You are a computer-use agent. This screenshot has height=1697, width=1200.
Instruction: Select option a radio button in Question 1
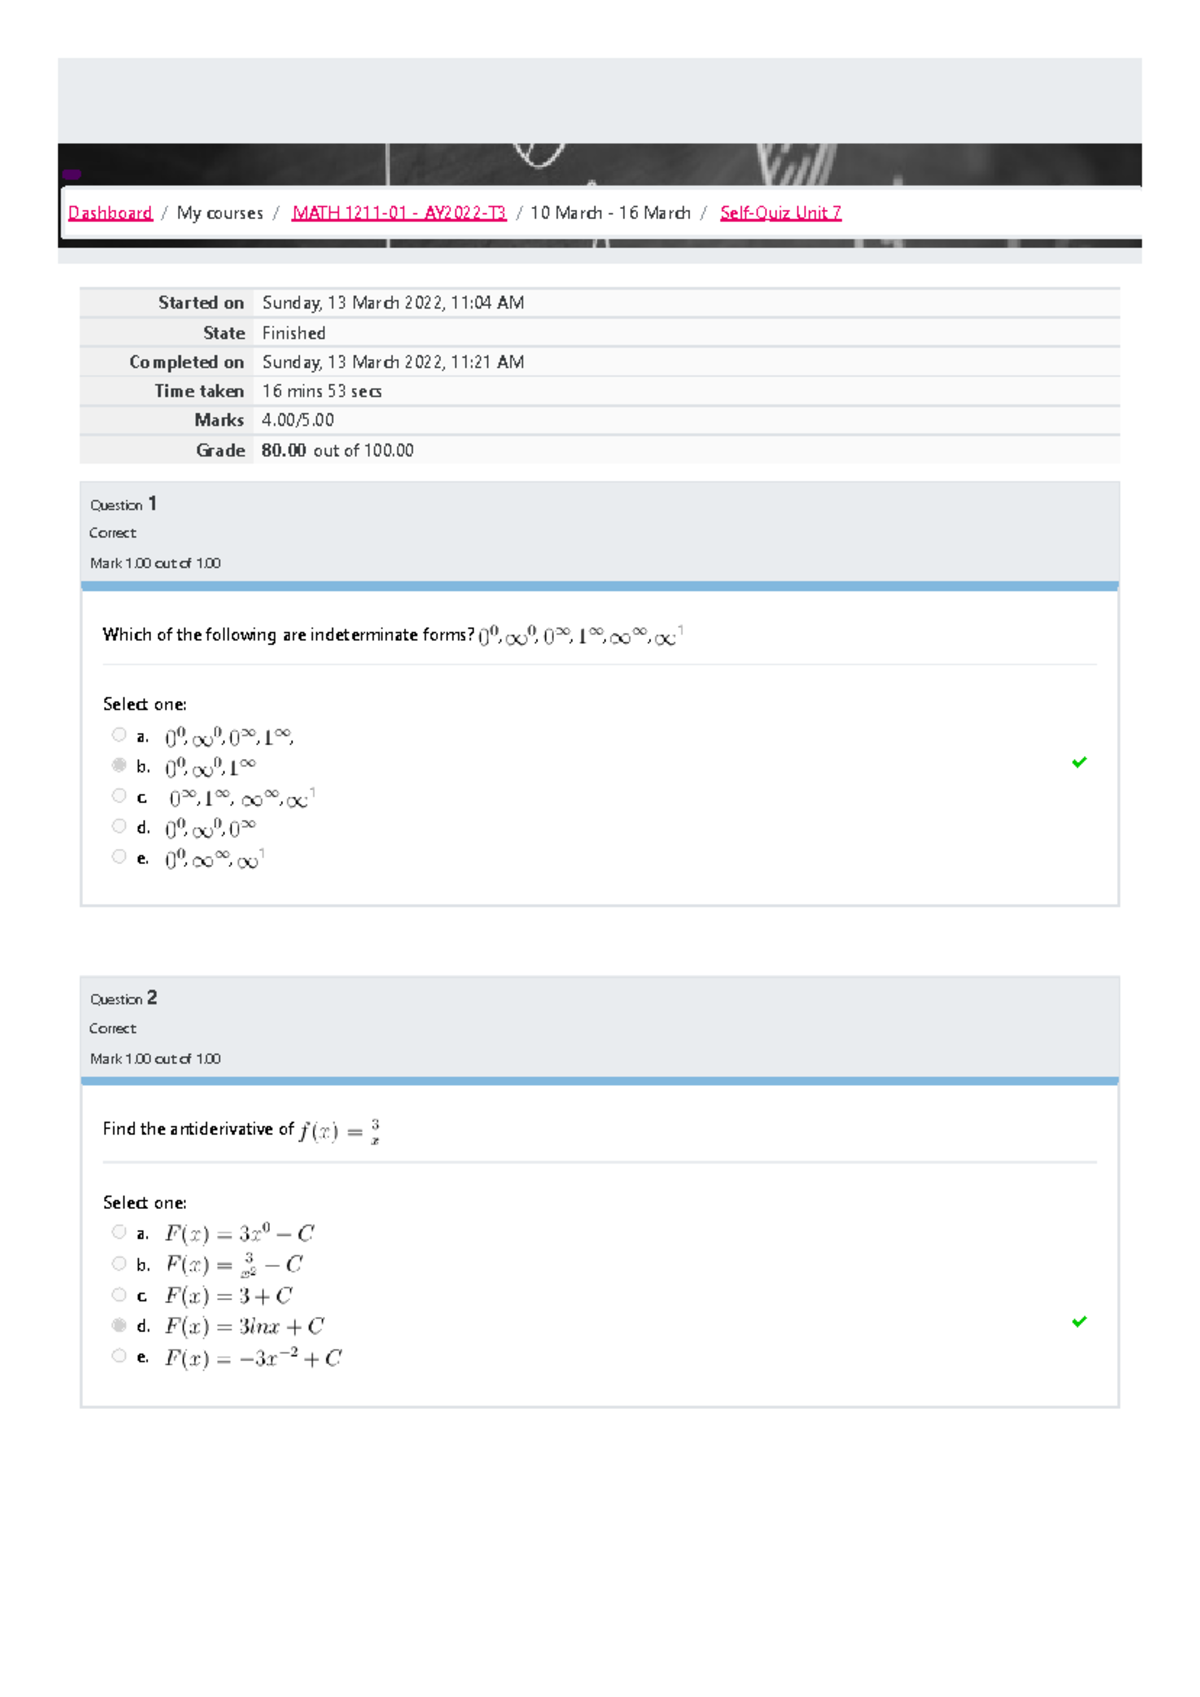(x=119, y=735)
